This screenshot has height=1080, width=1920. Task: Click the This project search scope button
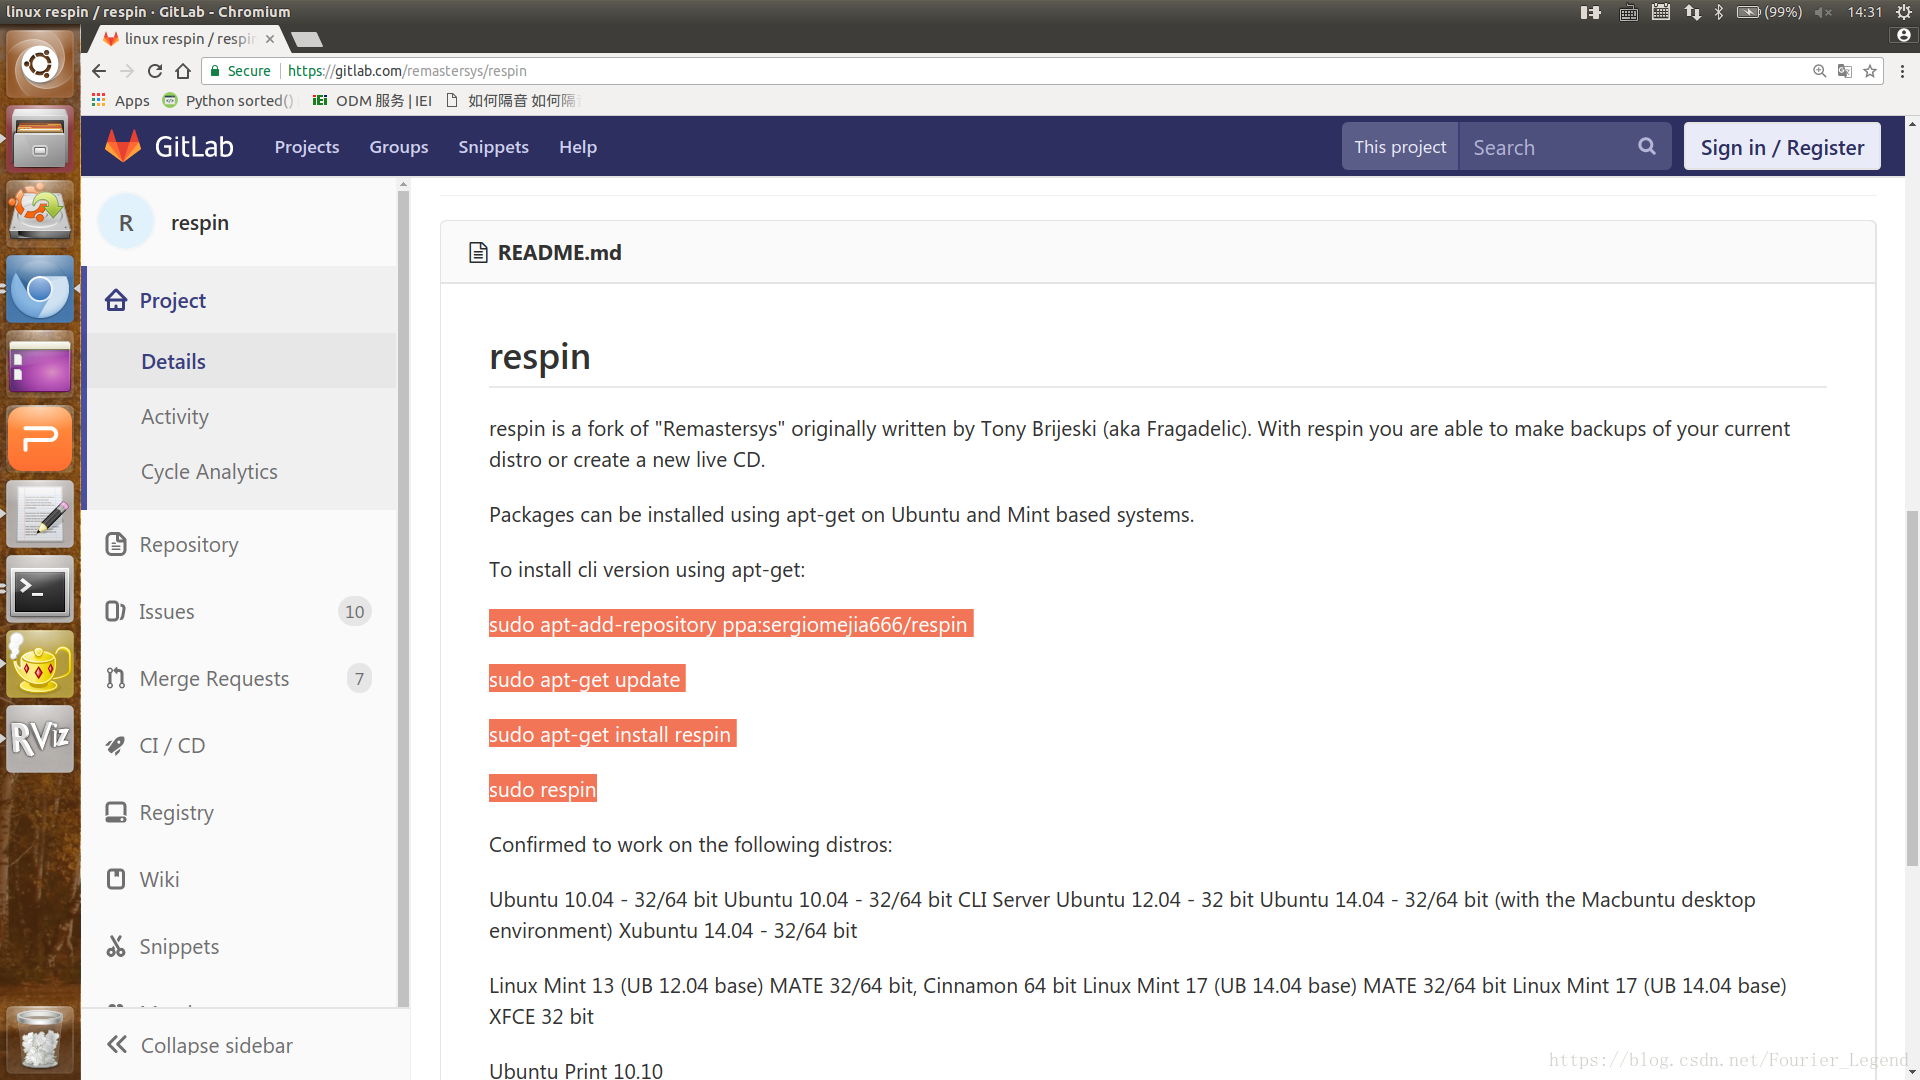(x=1400, y=146)
